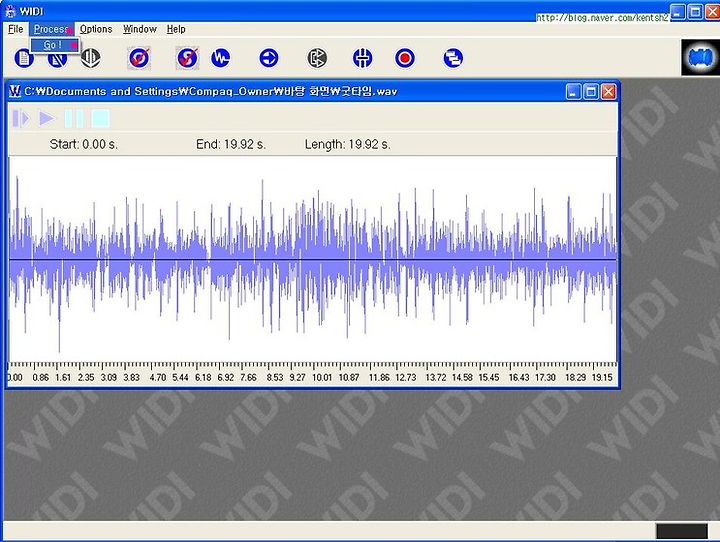Click the double-bar slider toolbar icon
The height and width of the screenshot is (542, 720).
[362, 58]
